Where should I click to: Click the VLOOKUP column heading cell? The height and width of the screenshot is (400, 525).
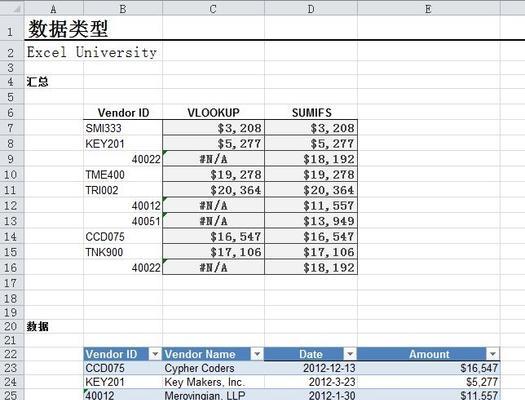[x=213, y=112]
